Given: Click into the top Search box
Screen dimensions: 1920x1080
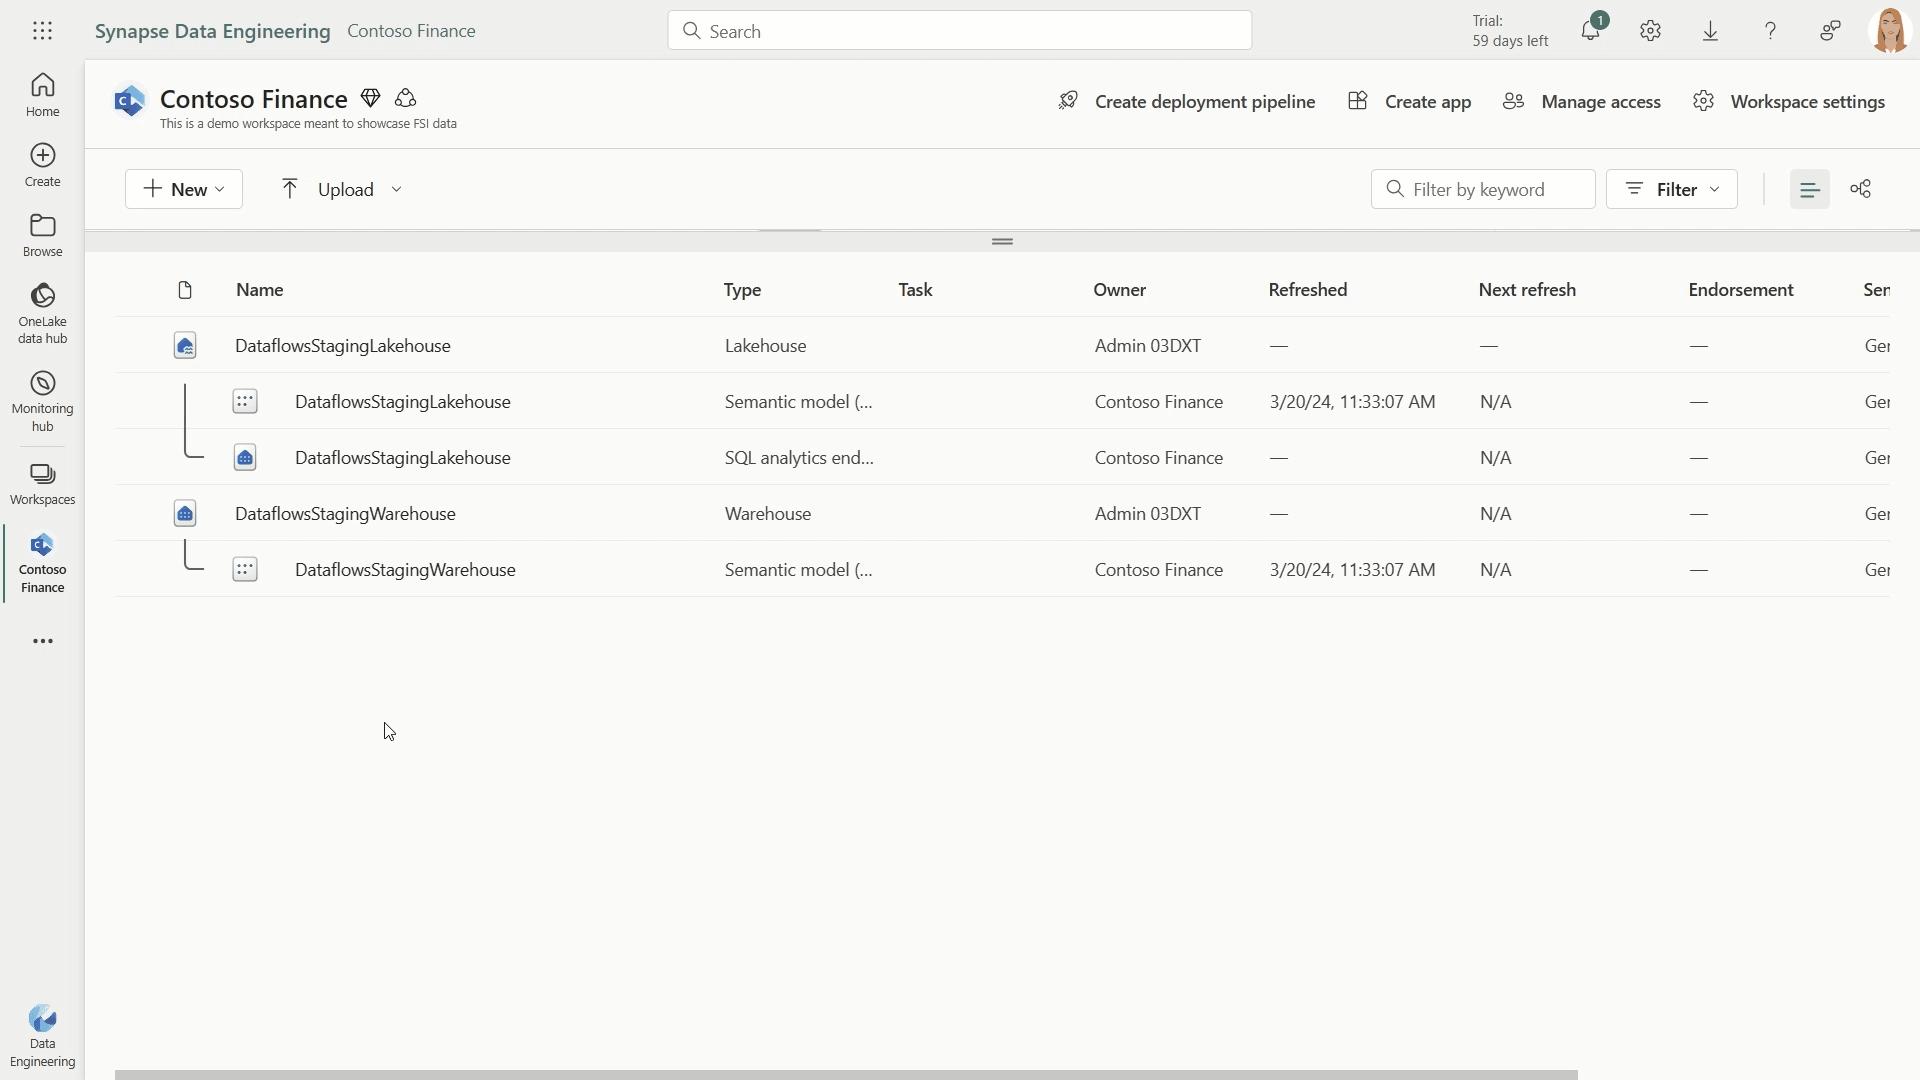Looking at the screenshot, I should pos(959,31).
